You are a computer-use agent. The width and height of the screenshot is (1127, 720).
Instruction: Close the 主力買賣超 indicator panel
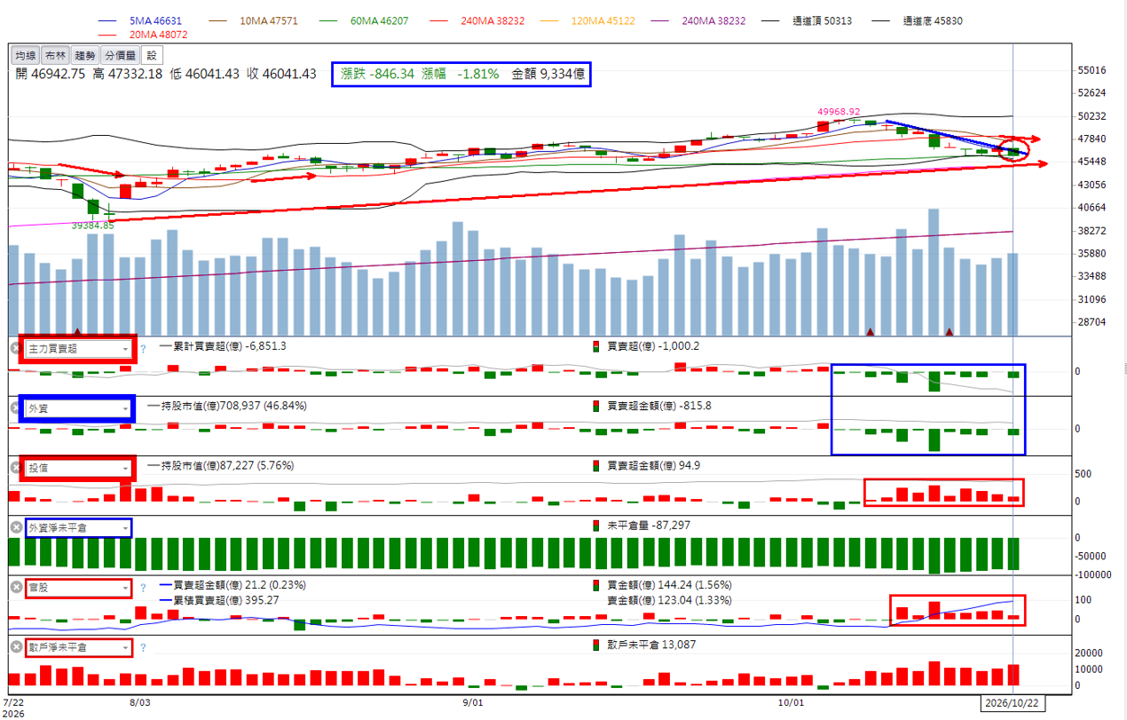click(x=16, y=349)
